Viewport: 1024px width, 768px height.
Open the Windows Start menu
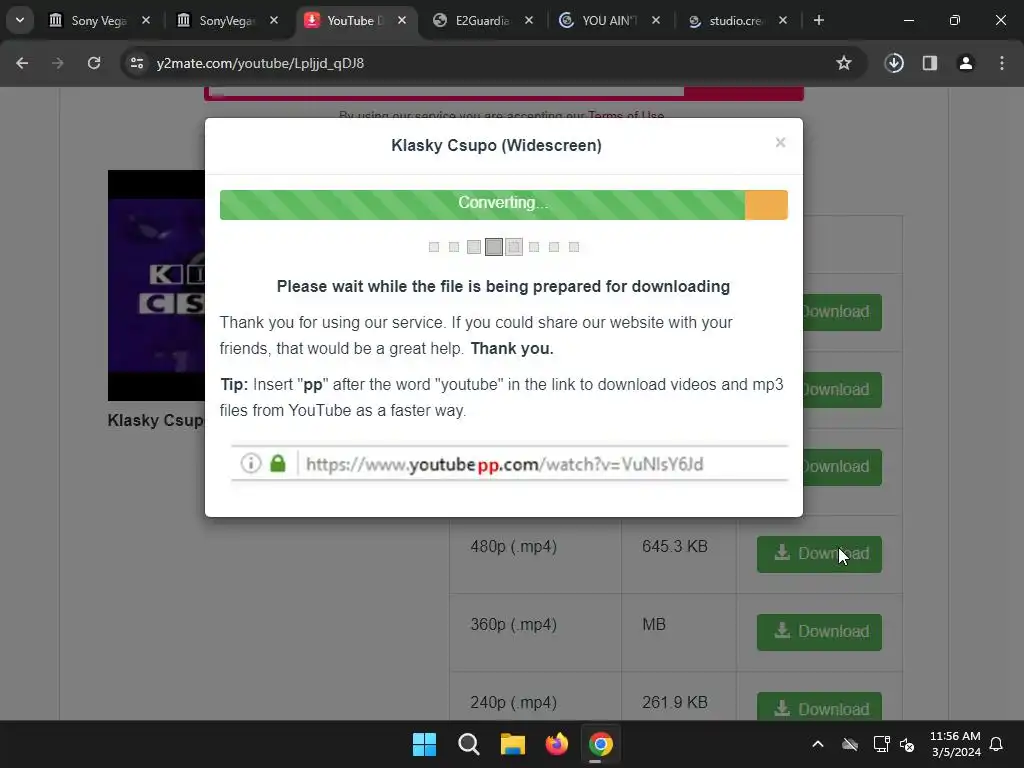424,744
